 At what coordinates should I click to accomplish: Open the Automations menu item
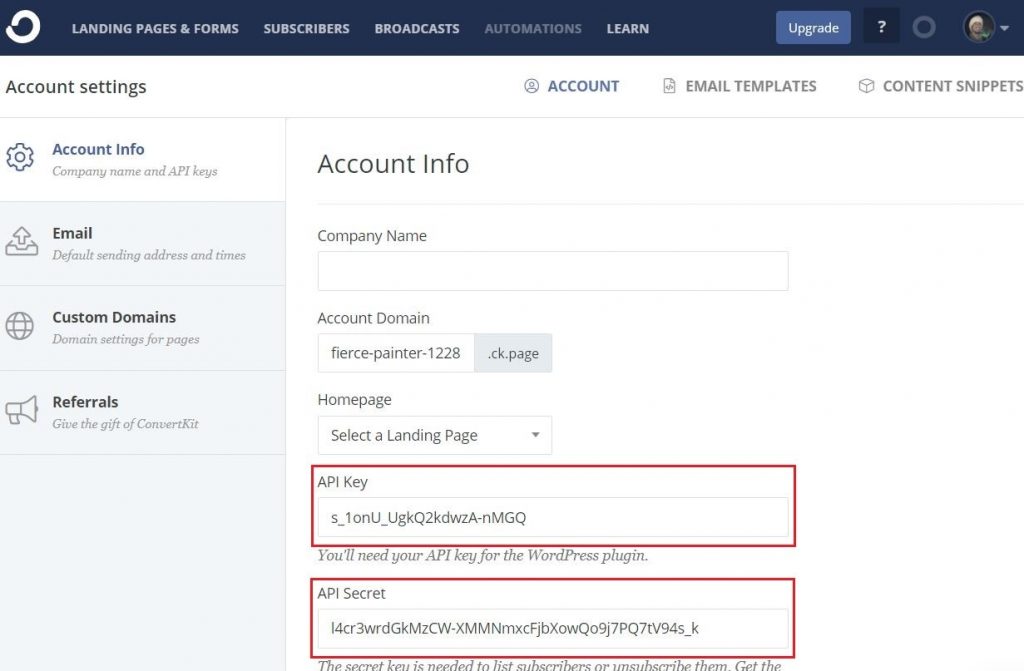pos(533,29)
